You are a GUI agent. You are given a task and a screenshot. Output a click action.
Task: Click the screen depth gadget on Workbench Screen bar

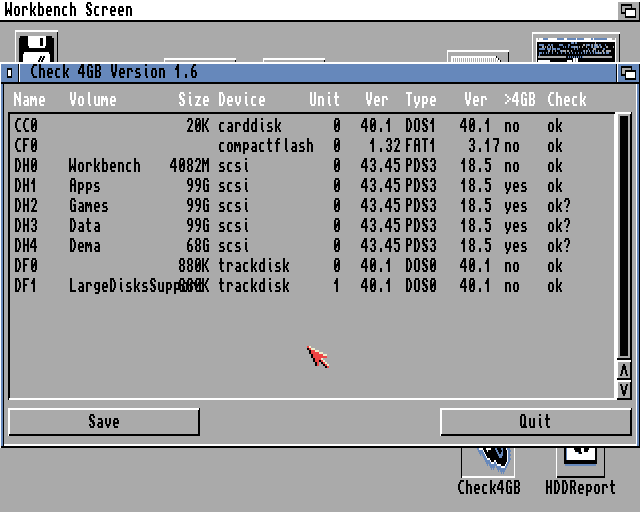coord(627,10)
